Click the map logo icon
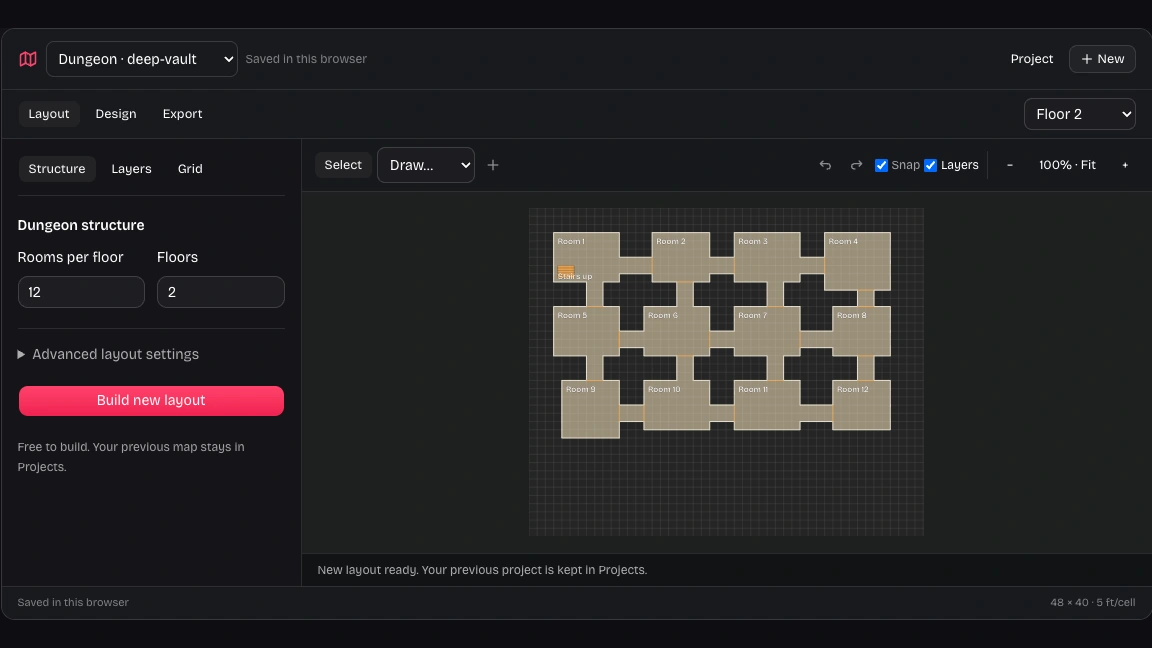The width and height of the screenshot is (1152, 648). 28,59
